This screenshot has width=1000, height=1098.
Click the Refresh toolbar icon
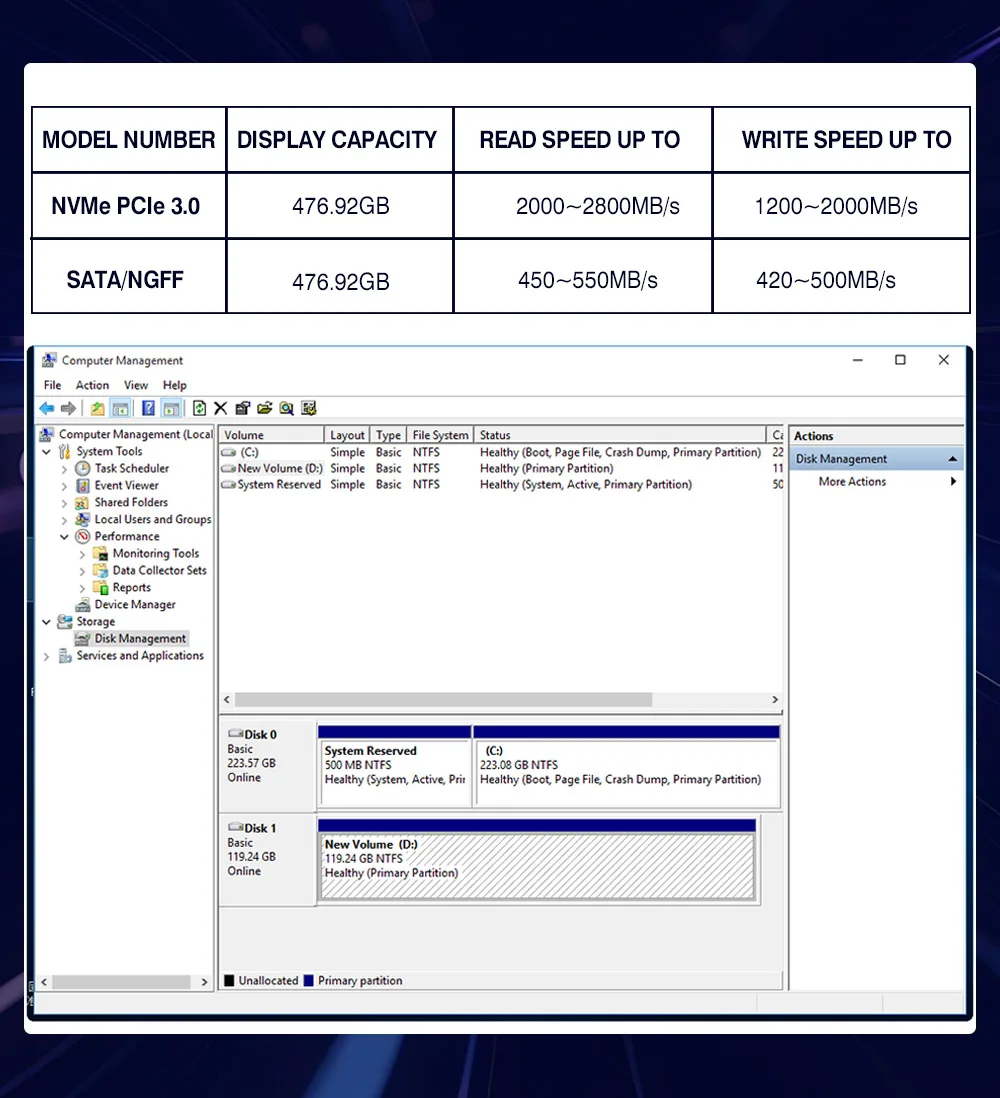point(199,408)
